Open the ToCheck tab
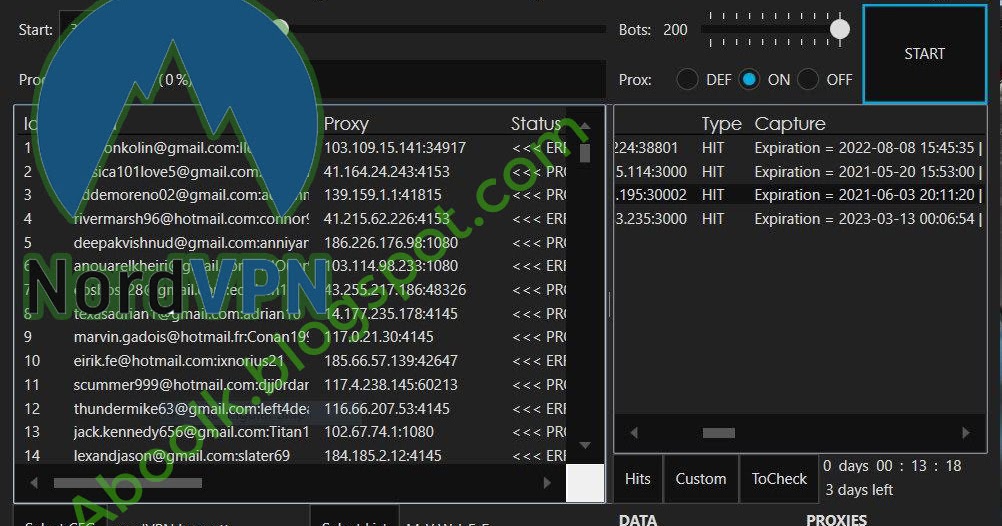Screen dimensions: 1002x526 [x=779, y=479]
